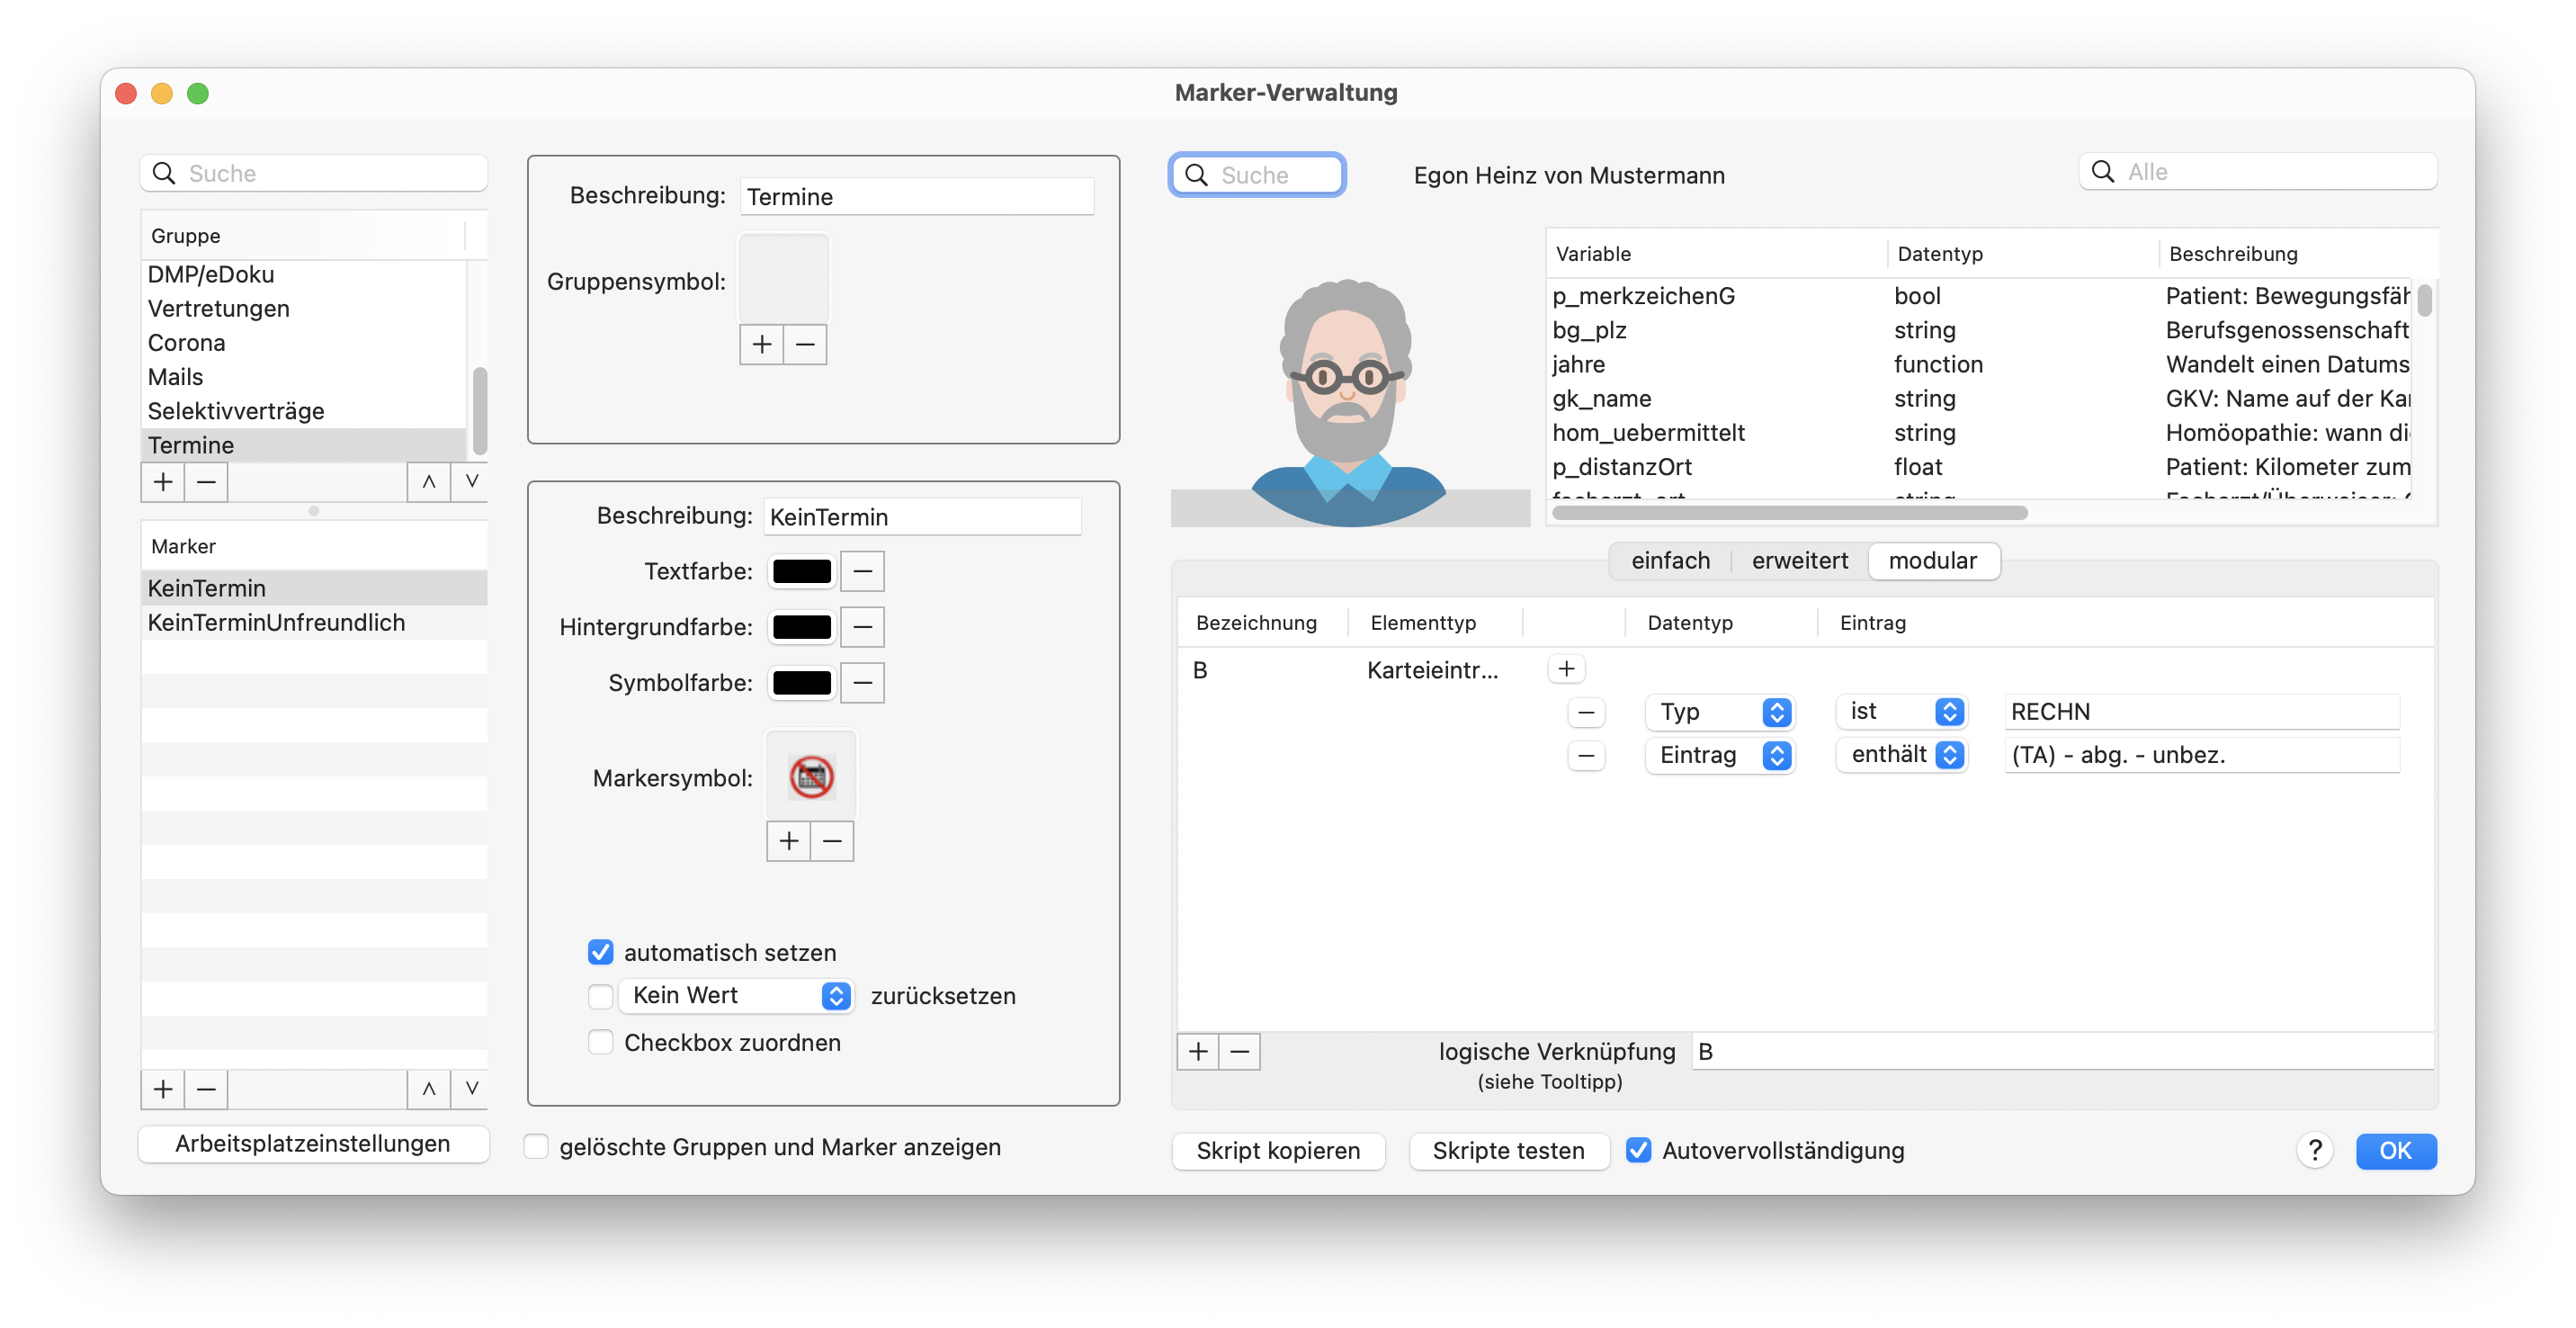The height and width of the screenshot is (1328, 2576).
Task: Expand the Kein Wert dropdown
Action: pos(735,995)
